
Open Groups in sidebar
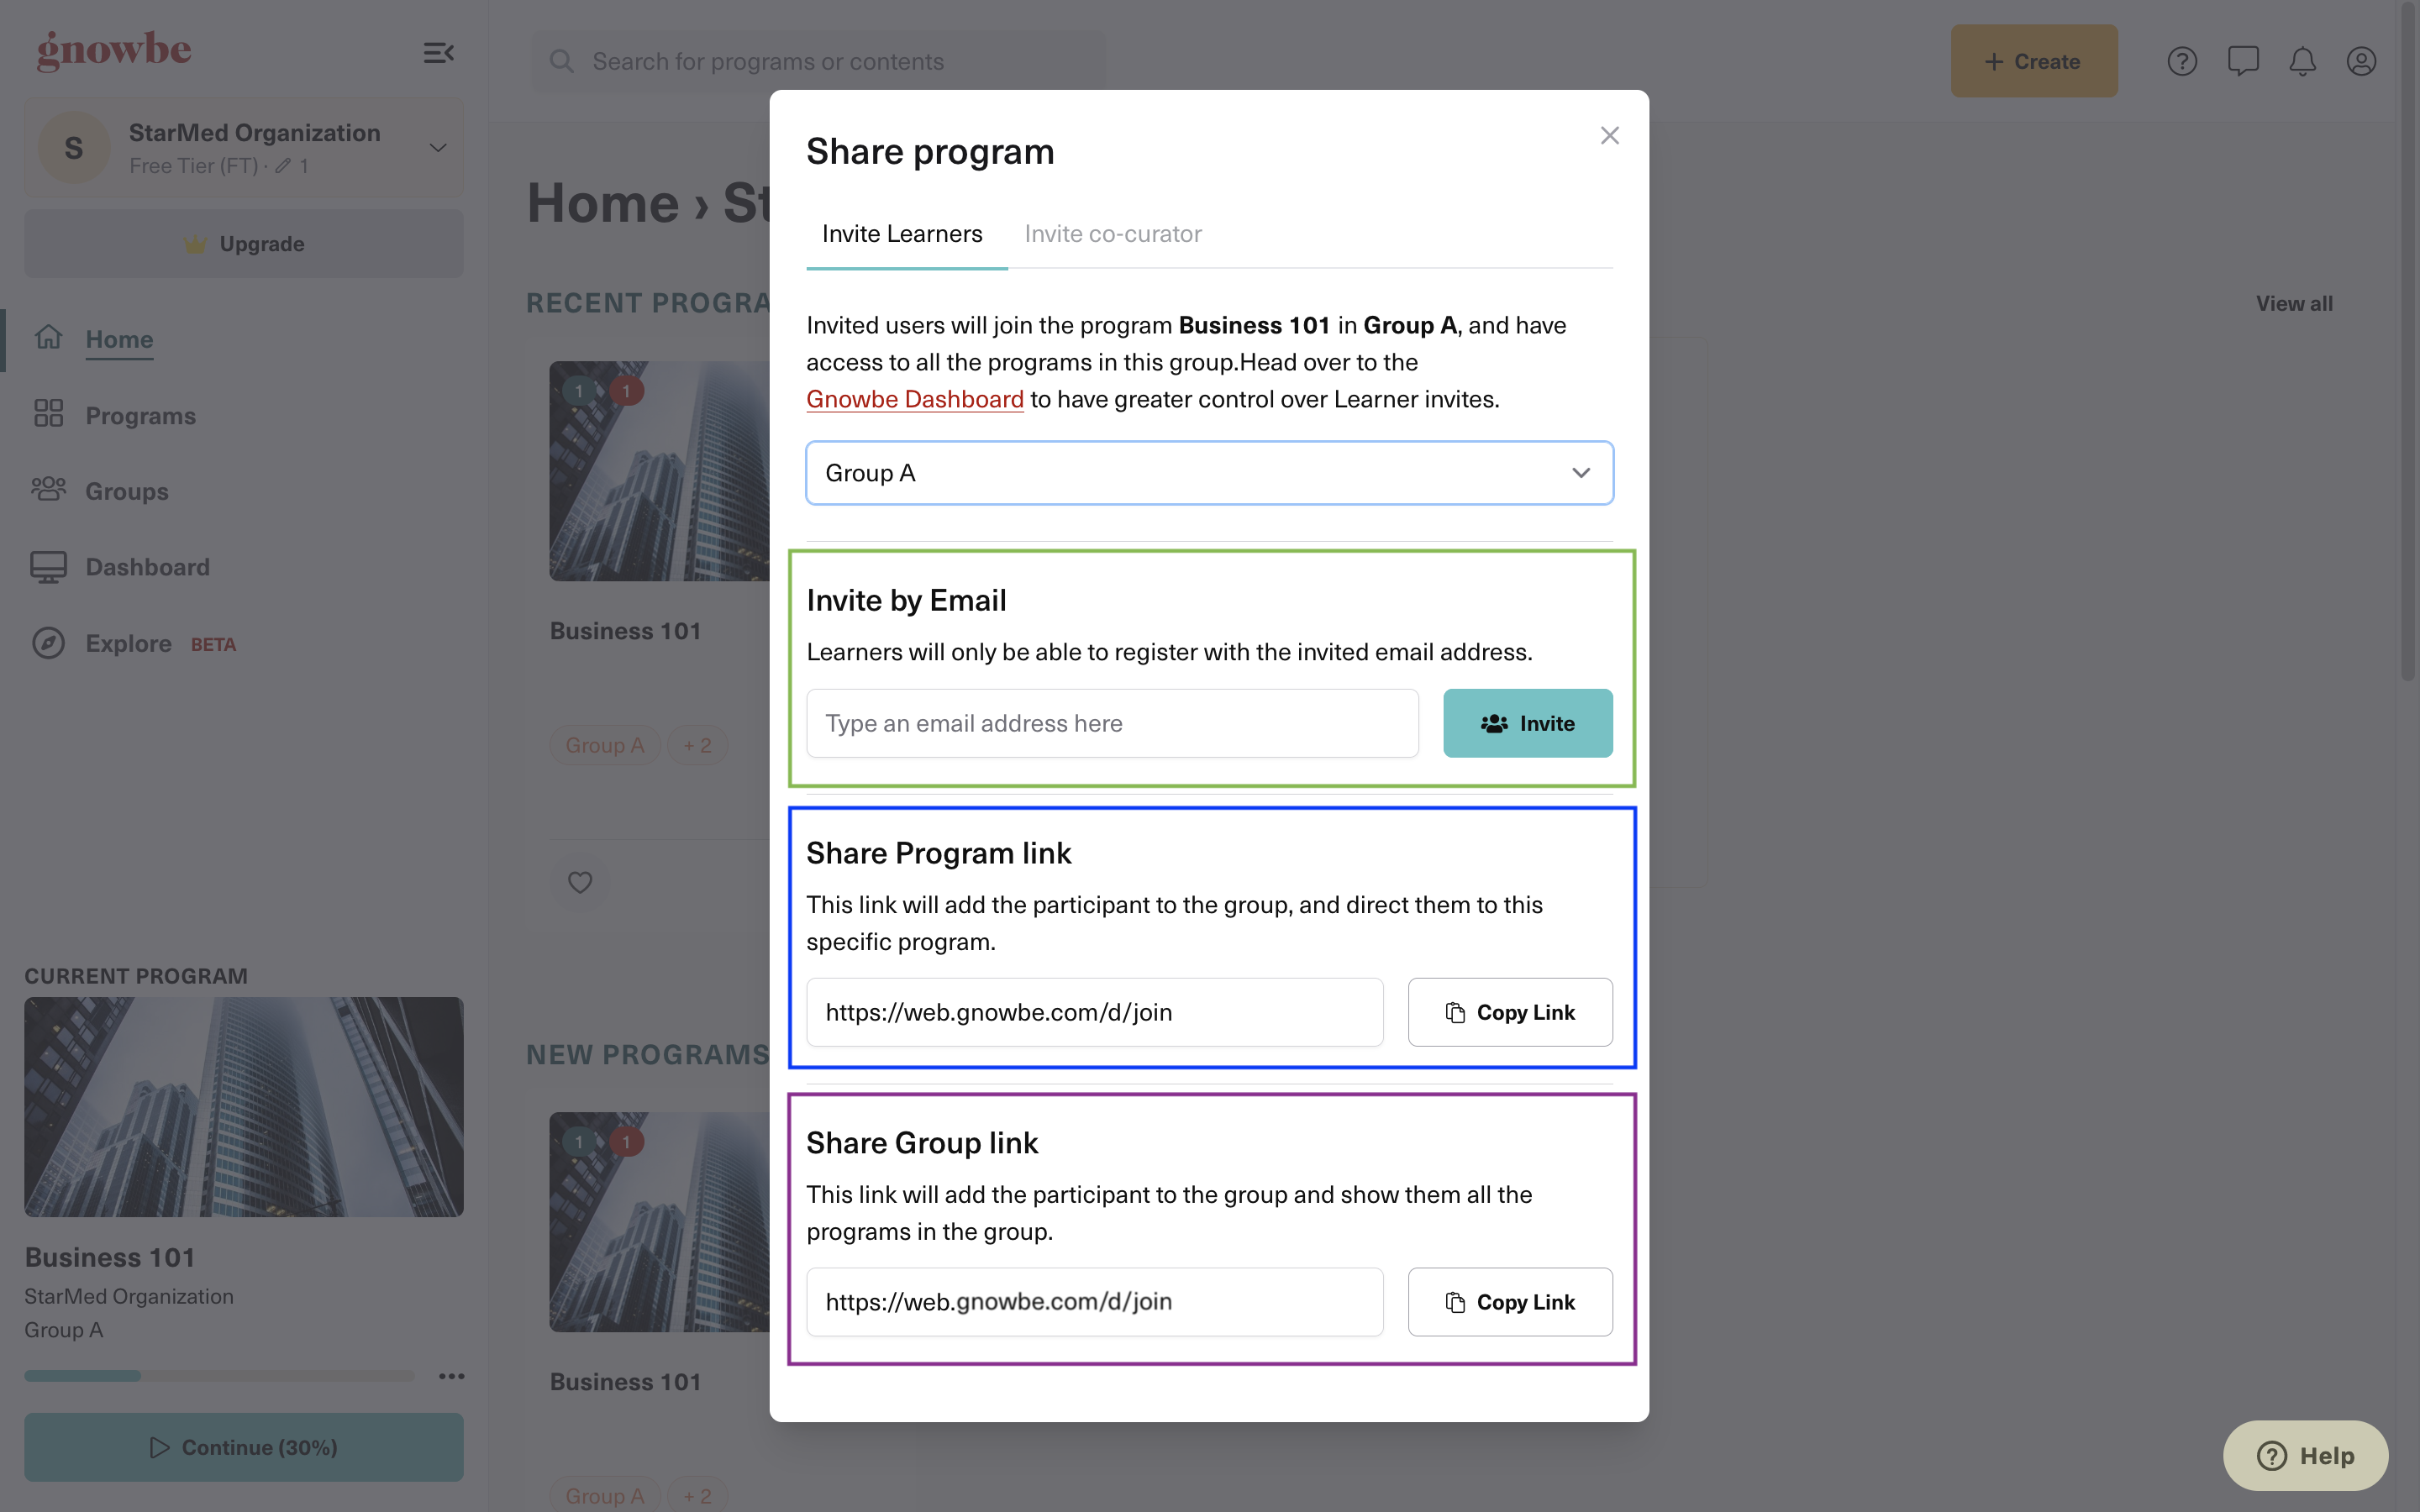pos(126,491)
